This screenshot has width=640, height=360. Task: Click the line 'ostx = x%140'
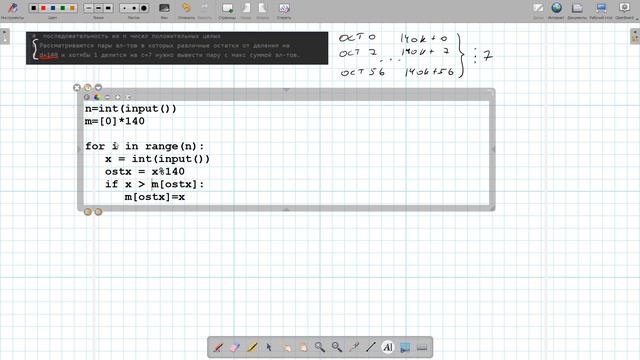[x=144, y=171]
